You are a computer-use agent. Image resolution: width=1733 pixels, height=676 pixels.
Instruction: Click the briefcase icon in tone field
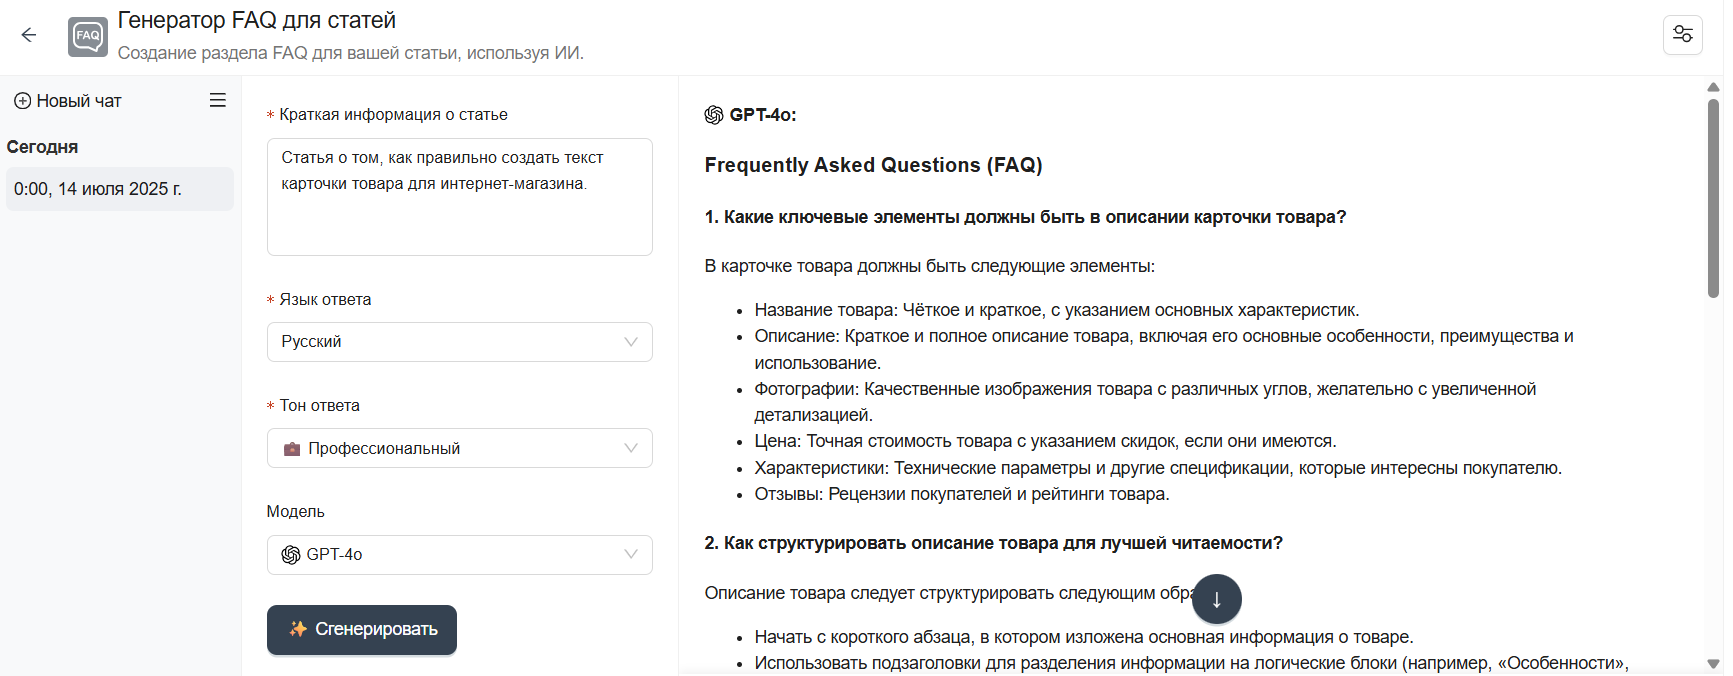(x=292, y=449)
